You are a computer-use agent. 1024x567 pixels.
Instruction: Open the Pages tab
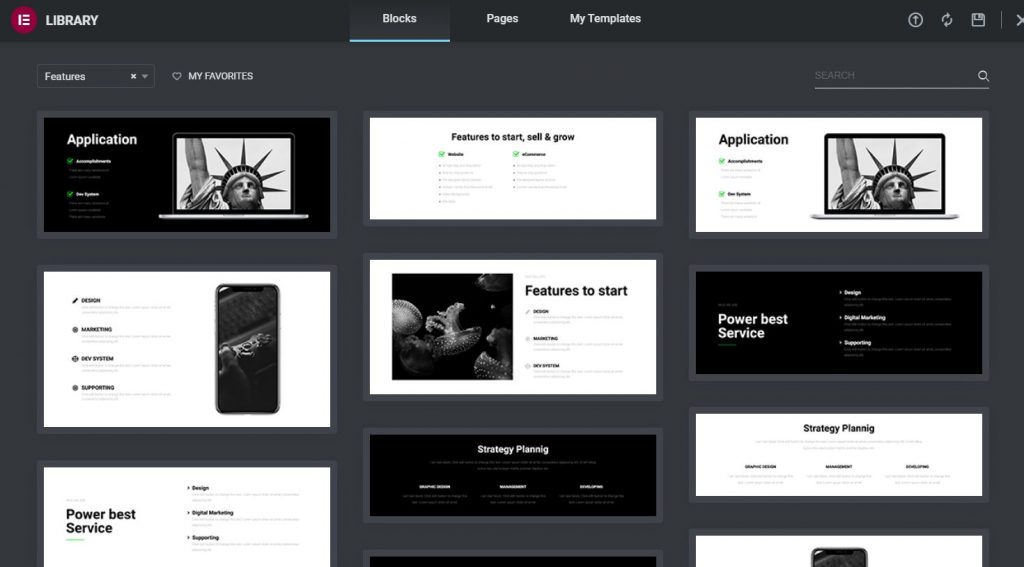[502, 19]
